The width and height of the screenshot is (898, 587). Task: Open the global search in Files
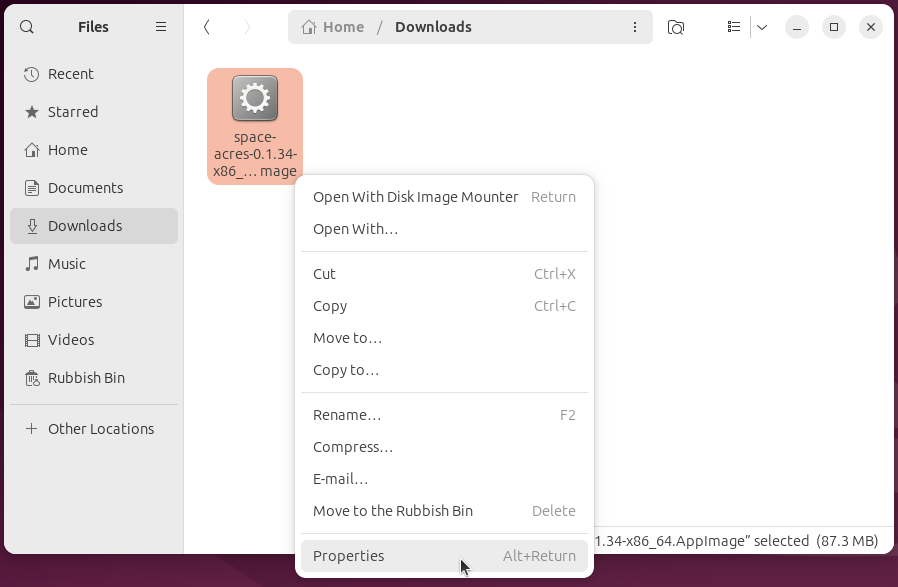coord(26,27)
